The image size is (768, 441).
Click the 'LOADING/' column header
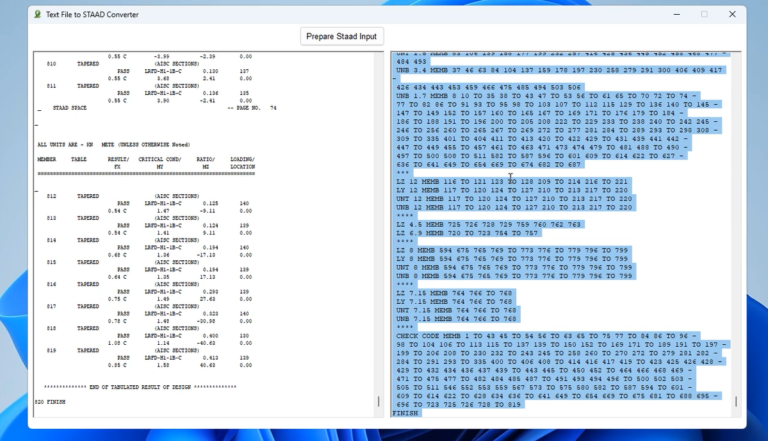coord(242,159)
